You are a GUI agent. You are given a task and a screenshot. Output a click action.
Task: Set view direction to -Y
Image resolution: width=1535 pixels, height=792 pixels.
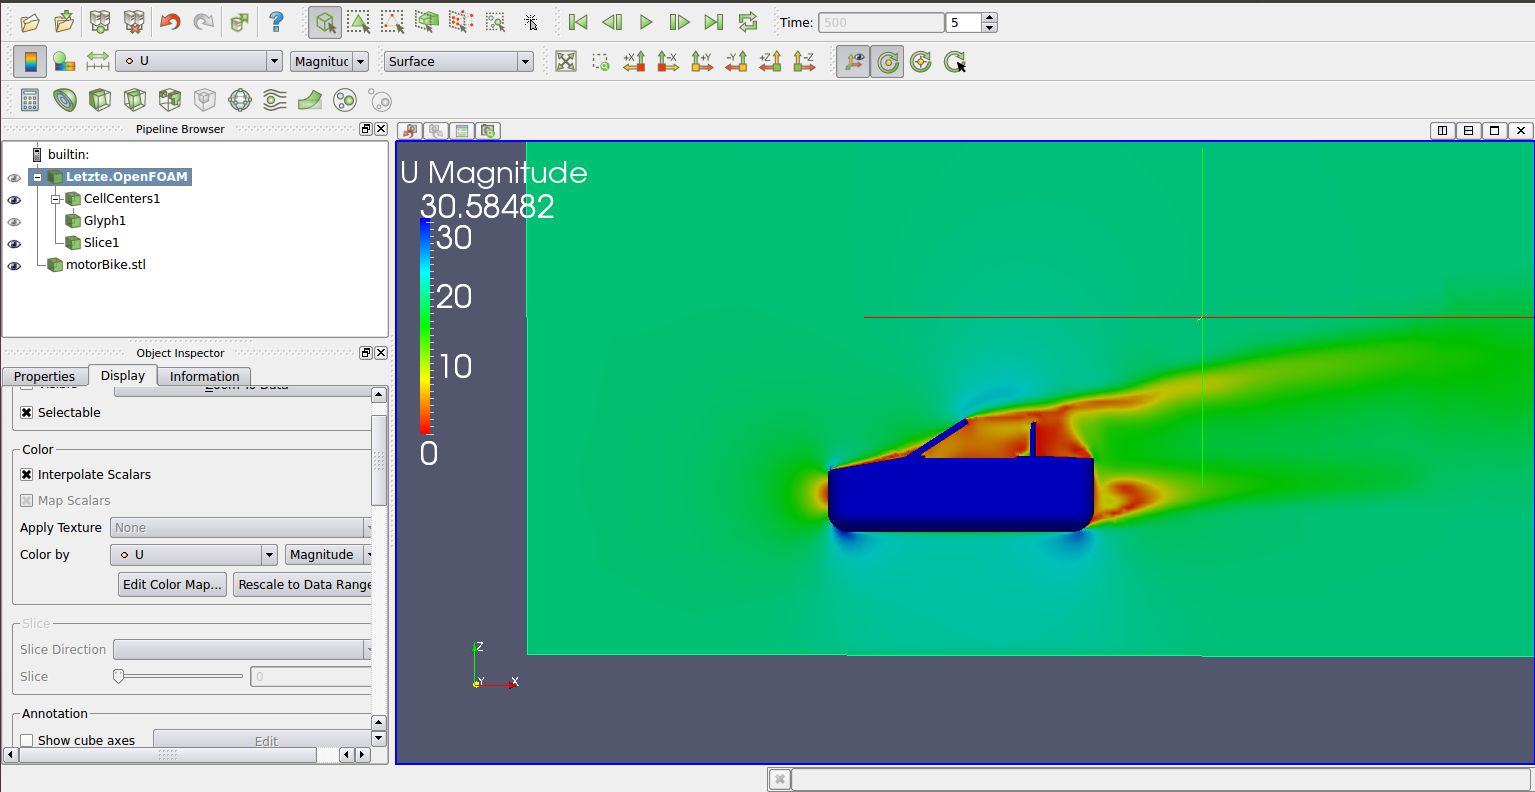(x=736, y=62)
